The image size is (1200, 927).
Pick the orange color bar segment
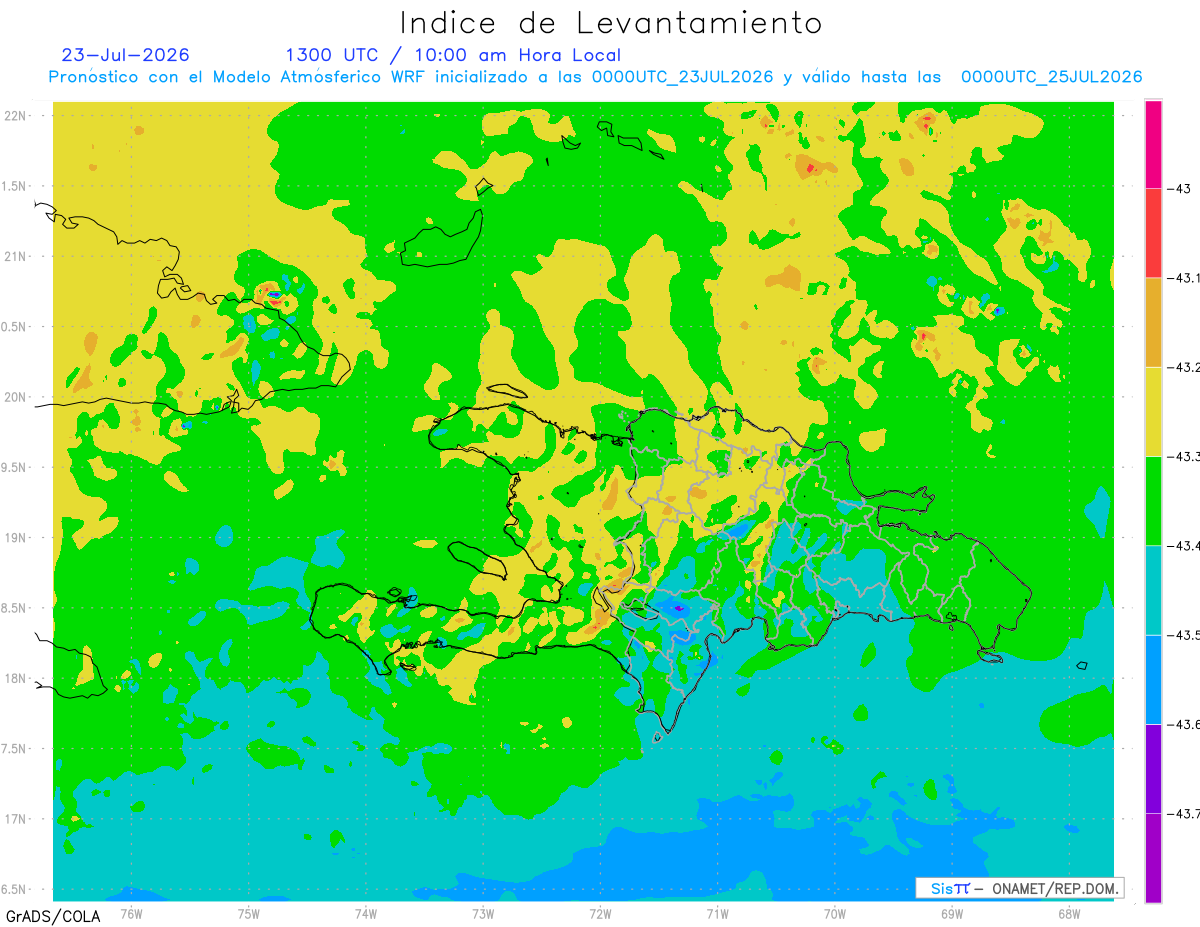click(x=1153, y=322)
